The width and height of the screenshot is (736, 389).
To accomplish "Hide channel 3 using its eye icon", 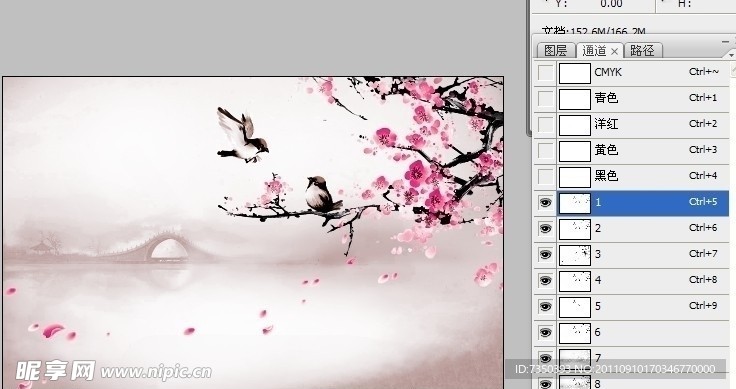I will 545,255.
